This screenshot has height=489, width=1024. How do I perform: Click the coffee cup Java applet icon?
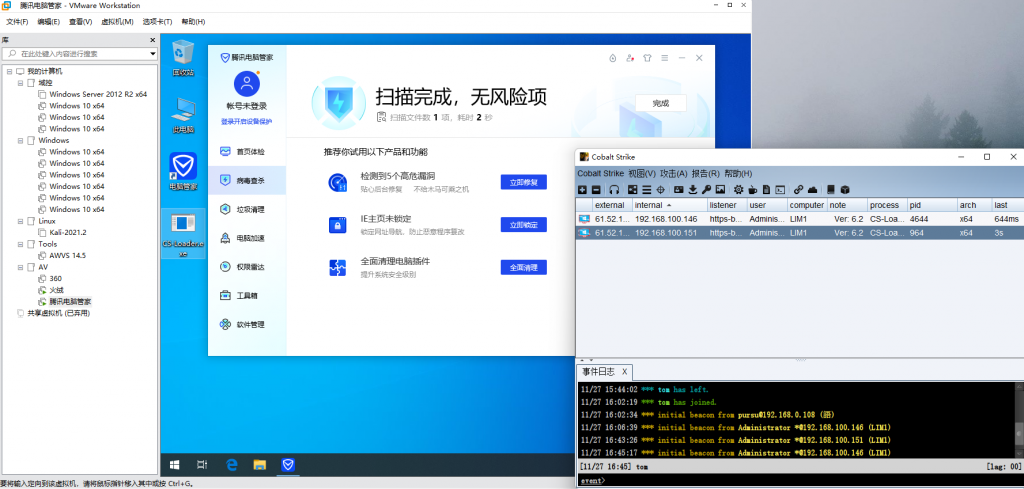(752, 190)
